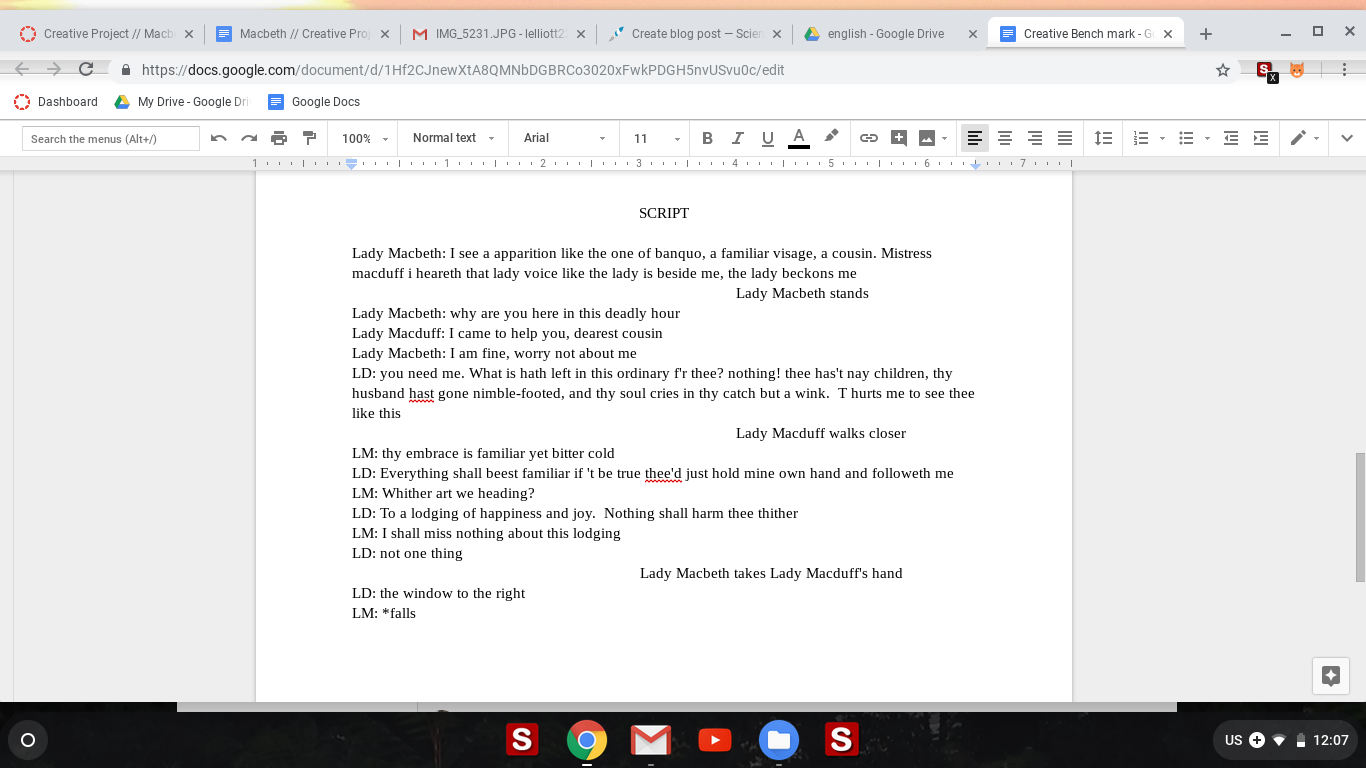Select the Paint format tool
The height and width of the screenshot is (768, 1366).
309,138
